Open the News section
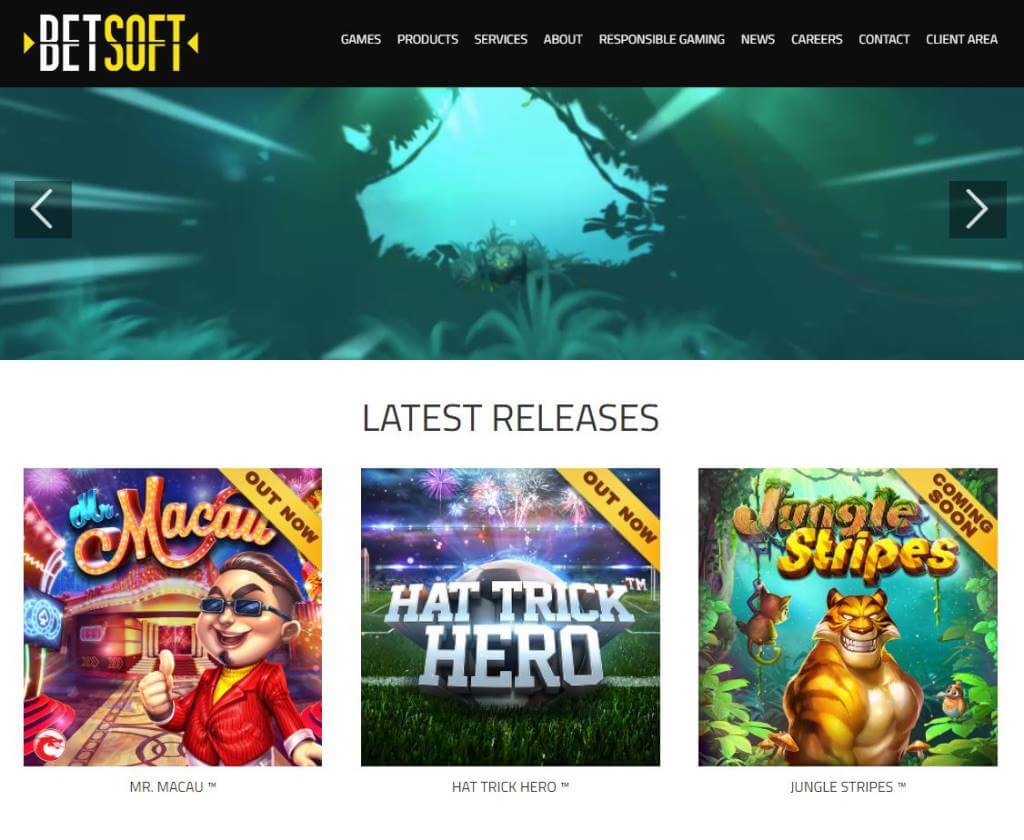The image size is (1024, 840). click(x=758, y=39)
